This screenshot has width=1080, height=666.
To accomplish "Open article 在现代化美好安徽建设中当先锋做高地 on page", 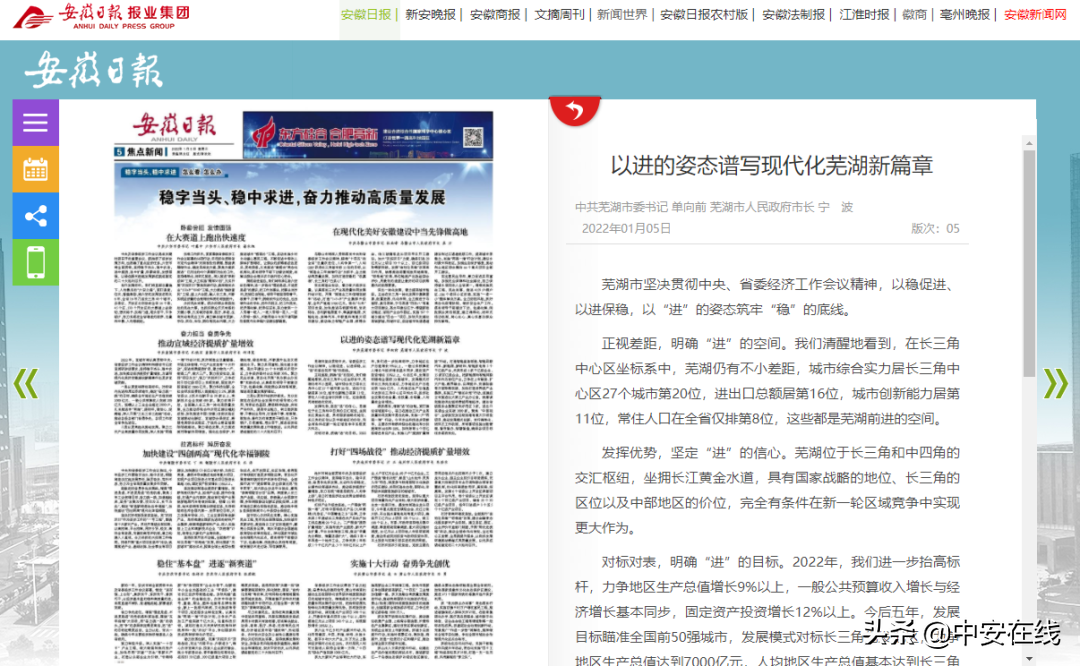I will [x=400, y=232].
